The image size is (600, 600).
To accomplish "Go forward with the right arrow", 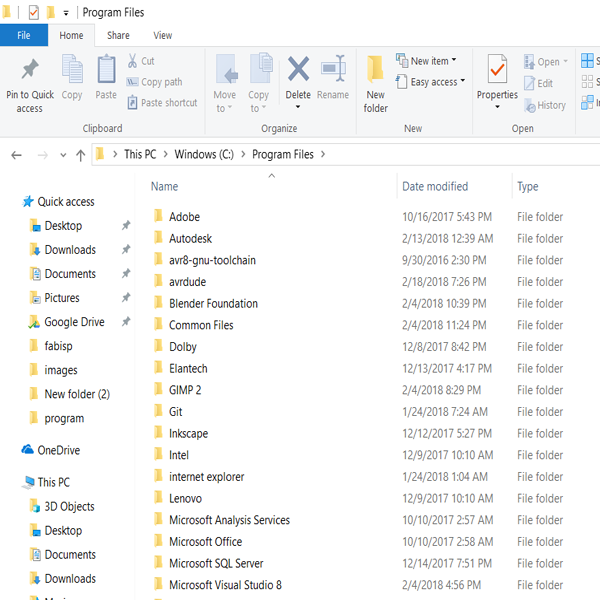I will tap(42, 155).
